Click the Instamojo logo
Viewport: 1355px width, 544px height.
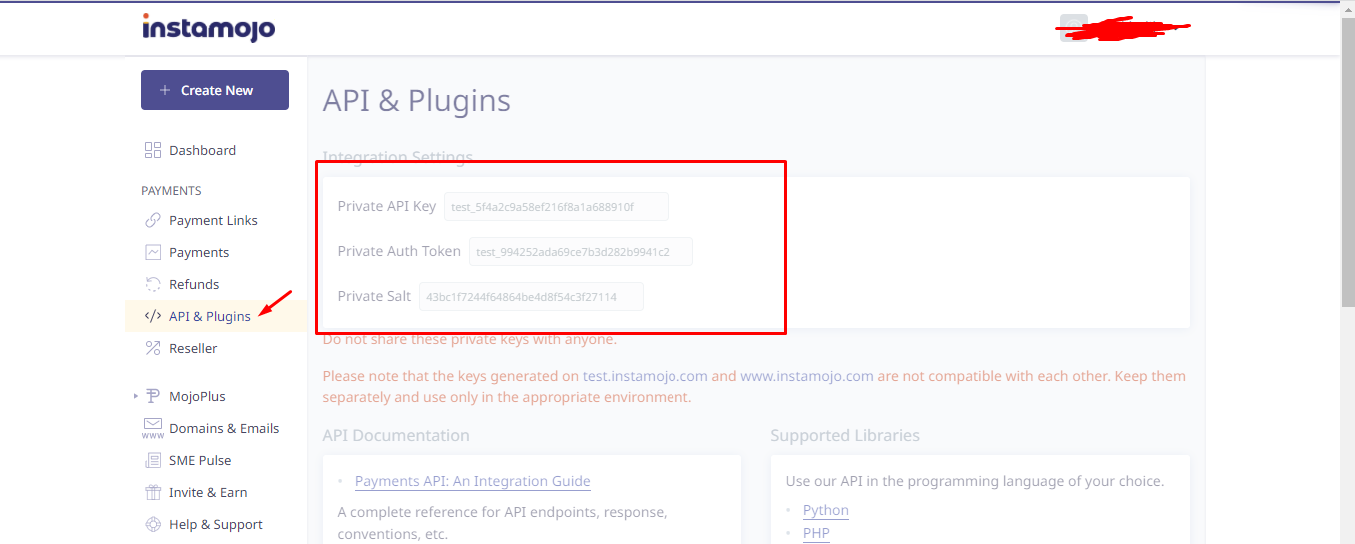pos(208,27)
